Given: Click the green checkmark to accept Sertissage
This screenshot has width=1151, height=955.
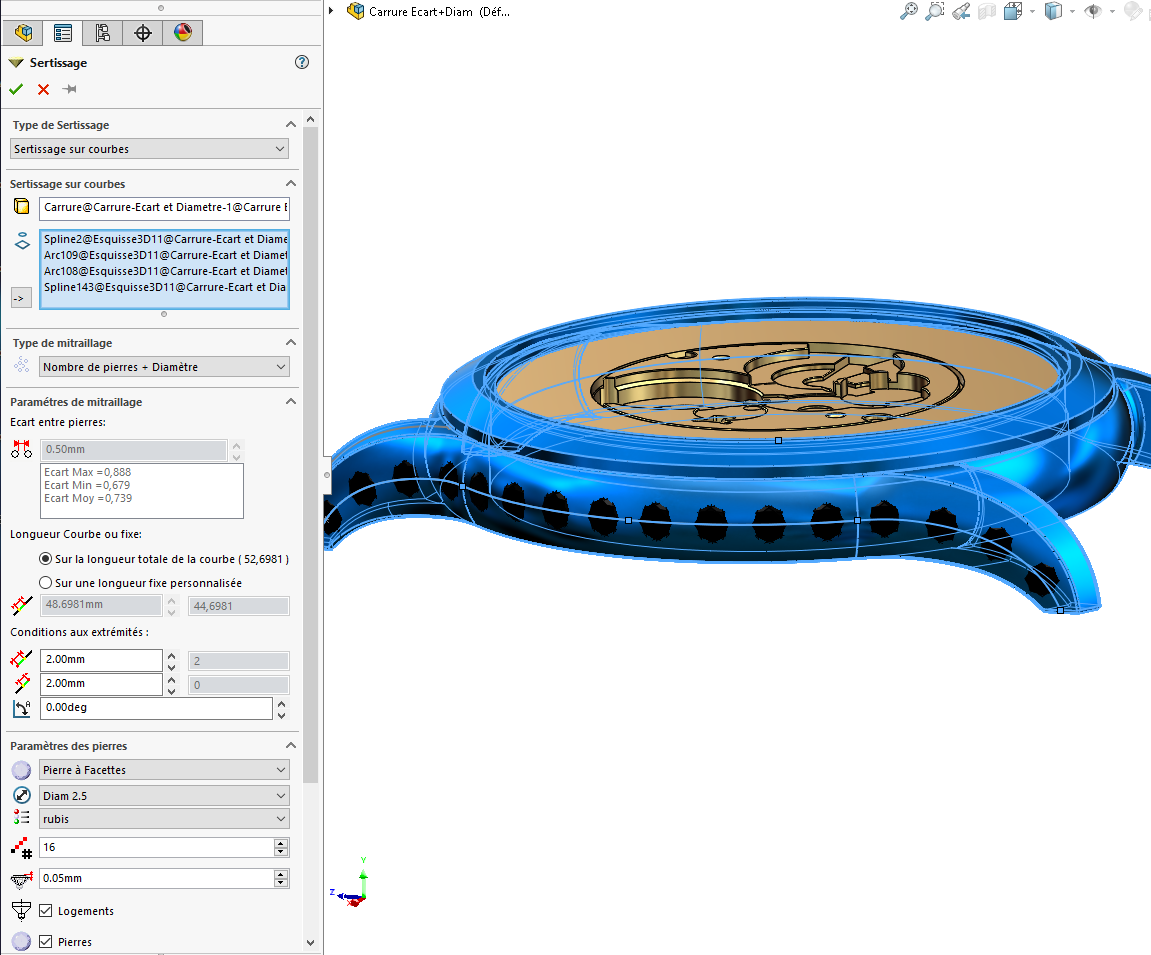Looking at the screenshot, I should click(x=16, y=89).
